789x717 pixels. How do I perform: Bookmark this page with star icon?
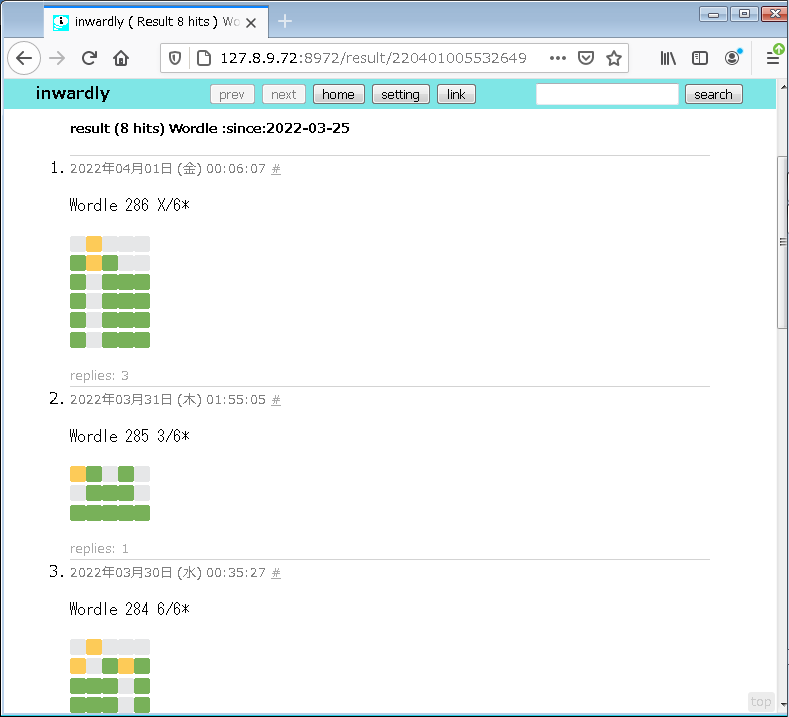pos(613,58)
